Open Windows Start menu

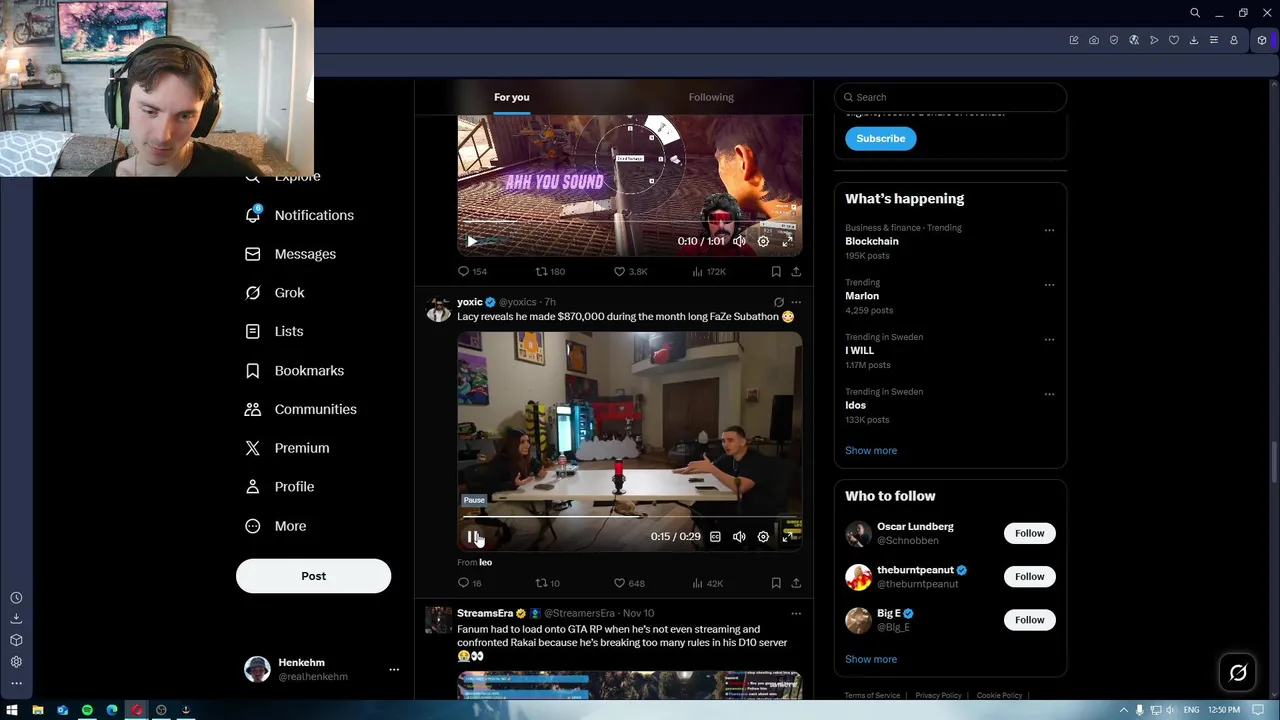tap(12, 710)
